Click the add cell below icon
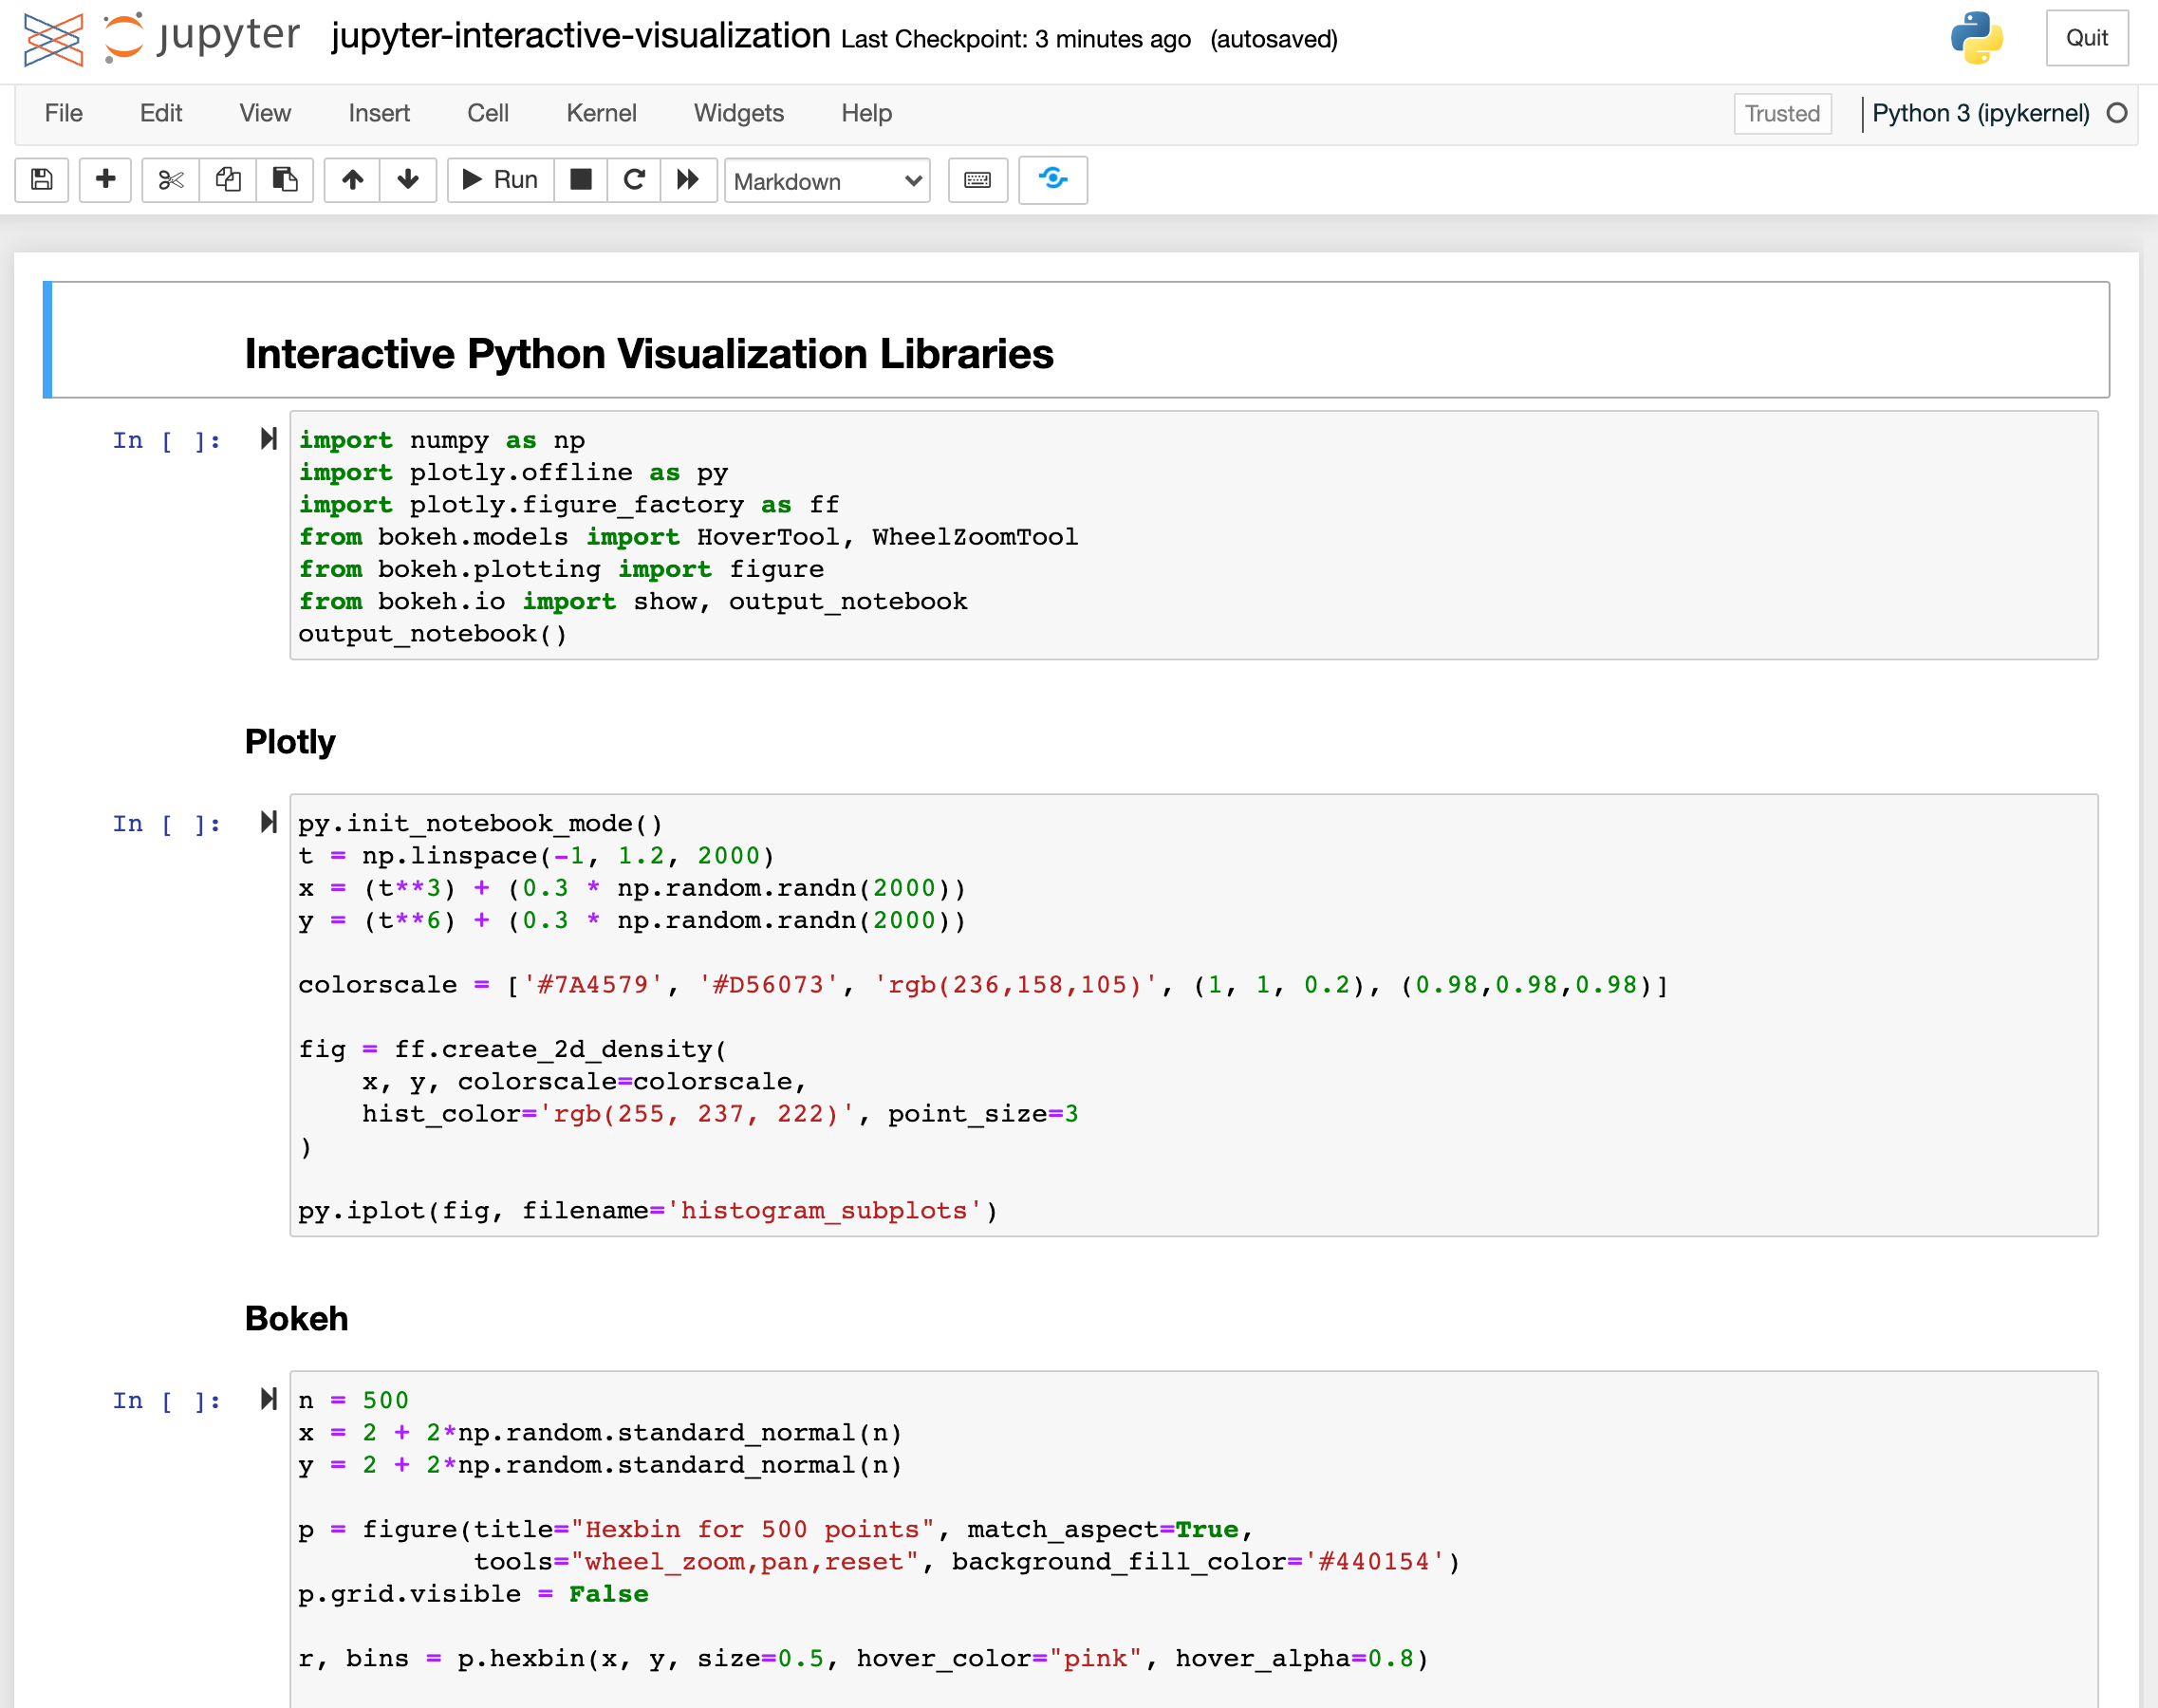 102,180
